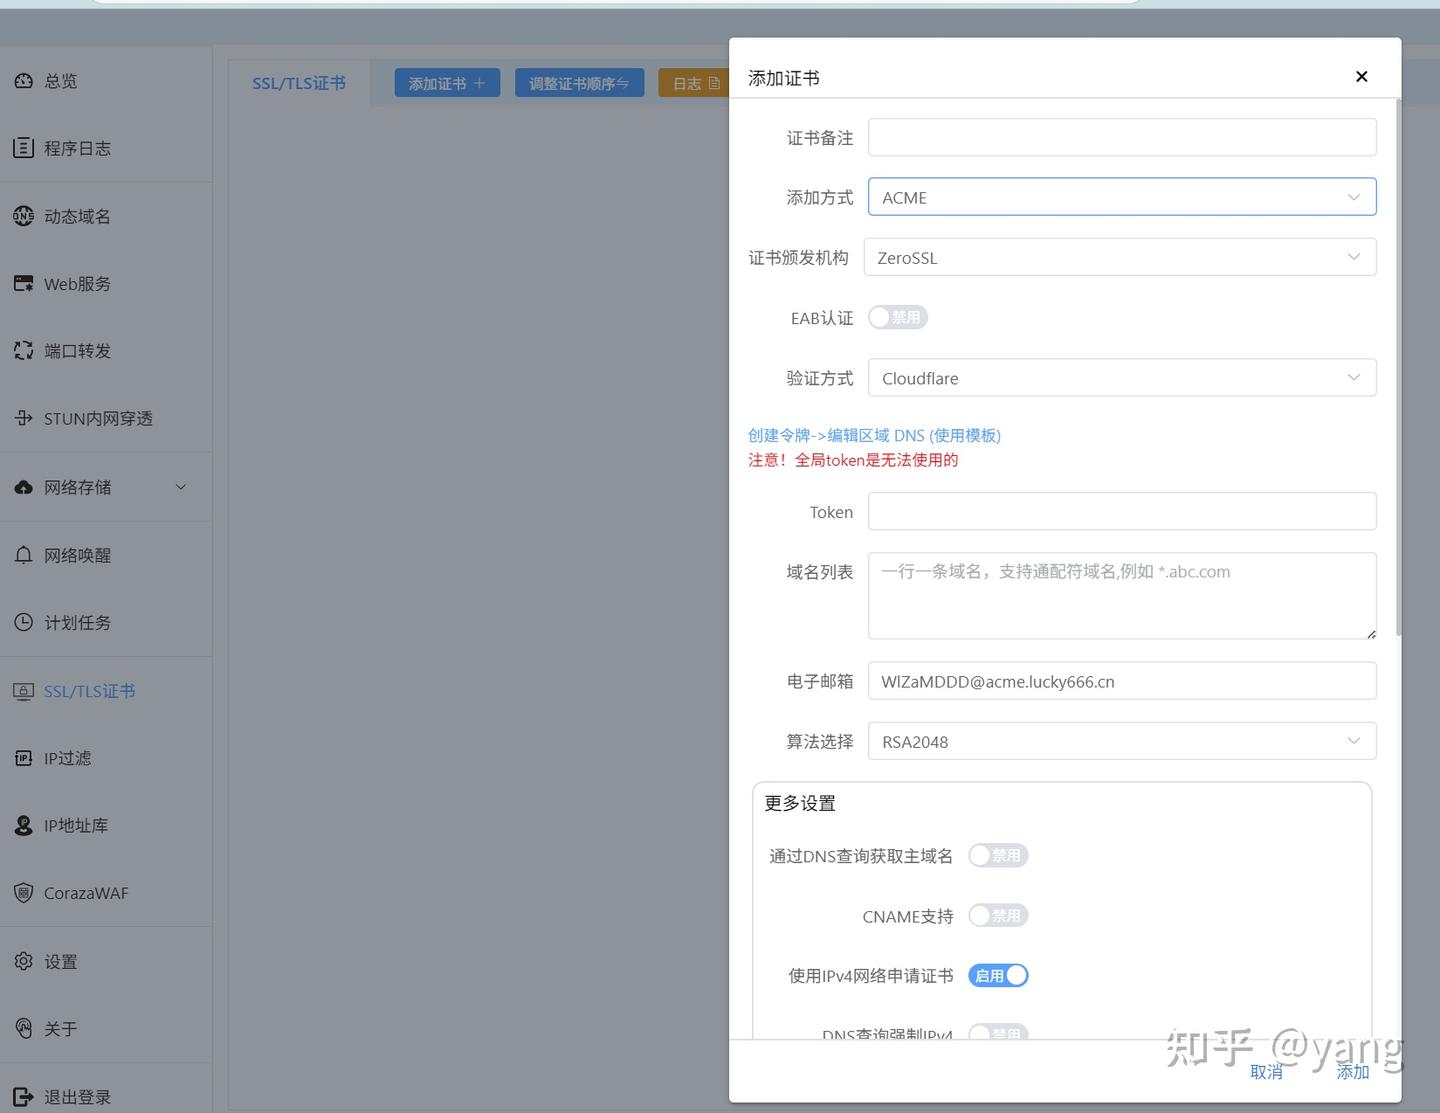
Task: Toggle the DNS查询强制IPv4 switch
Action: pyautogui.click(x=998, y=1033)
